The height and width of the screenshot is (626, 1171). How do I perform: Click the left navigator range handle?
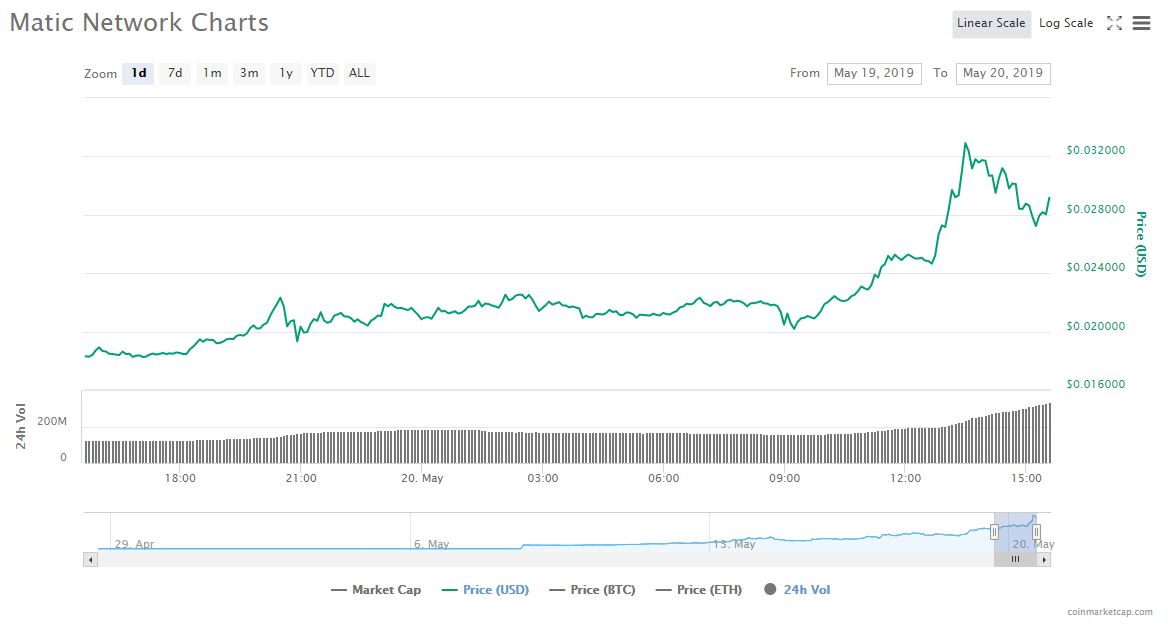pyautogui.click(x=994, y=532)
